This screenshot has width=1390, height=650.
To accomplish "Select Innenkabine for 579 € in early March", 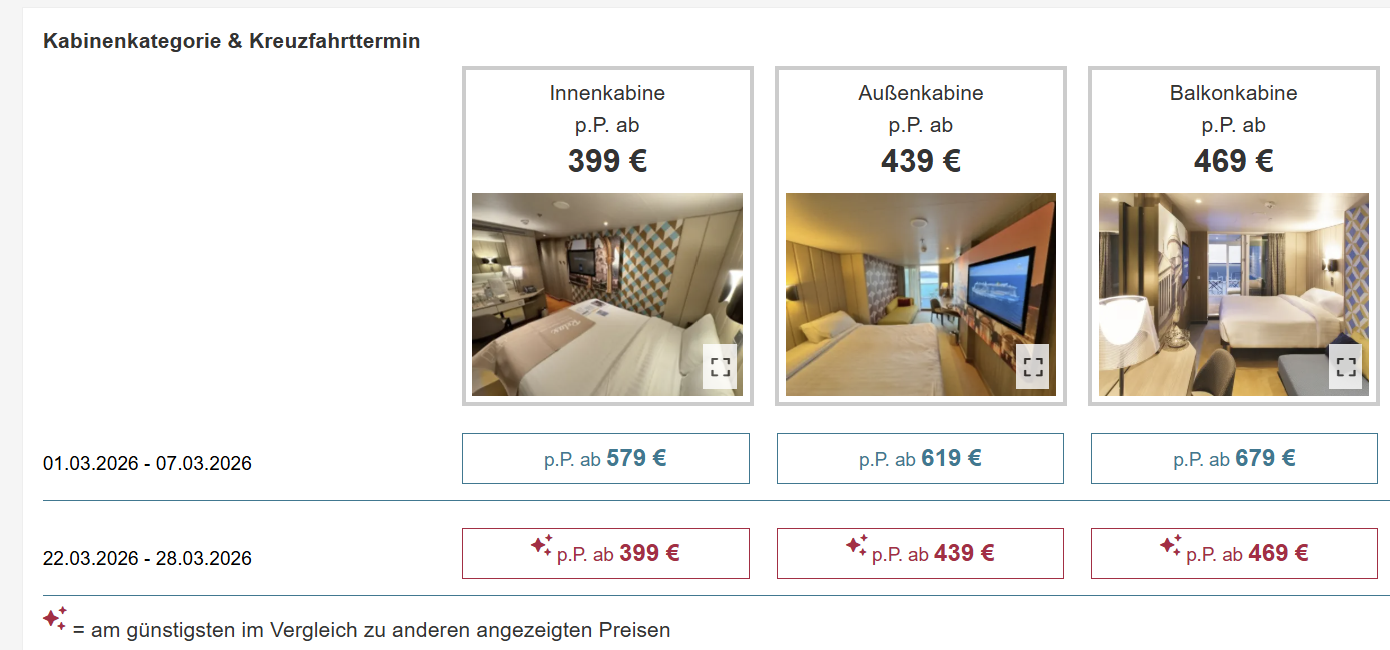I will click(606, 459).
